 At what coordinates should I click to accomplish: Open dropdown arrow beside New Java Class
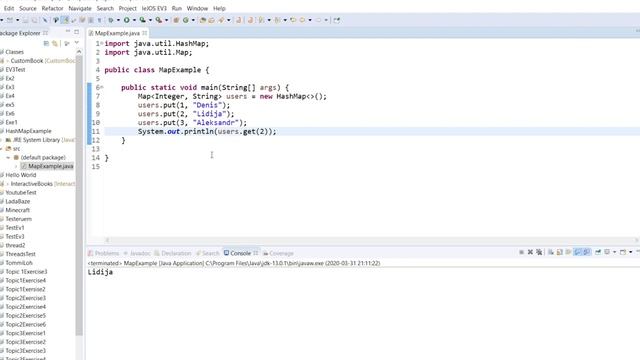click(x=193, y=20)
